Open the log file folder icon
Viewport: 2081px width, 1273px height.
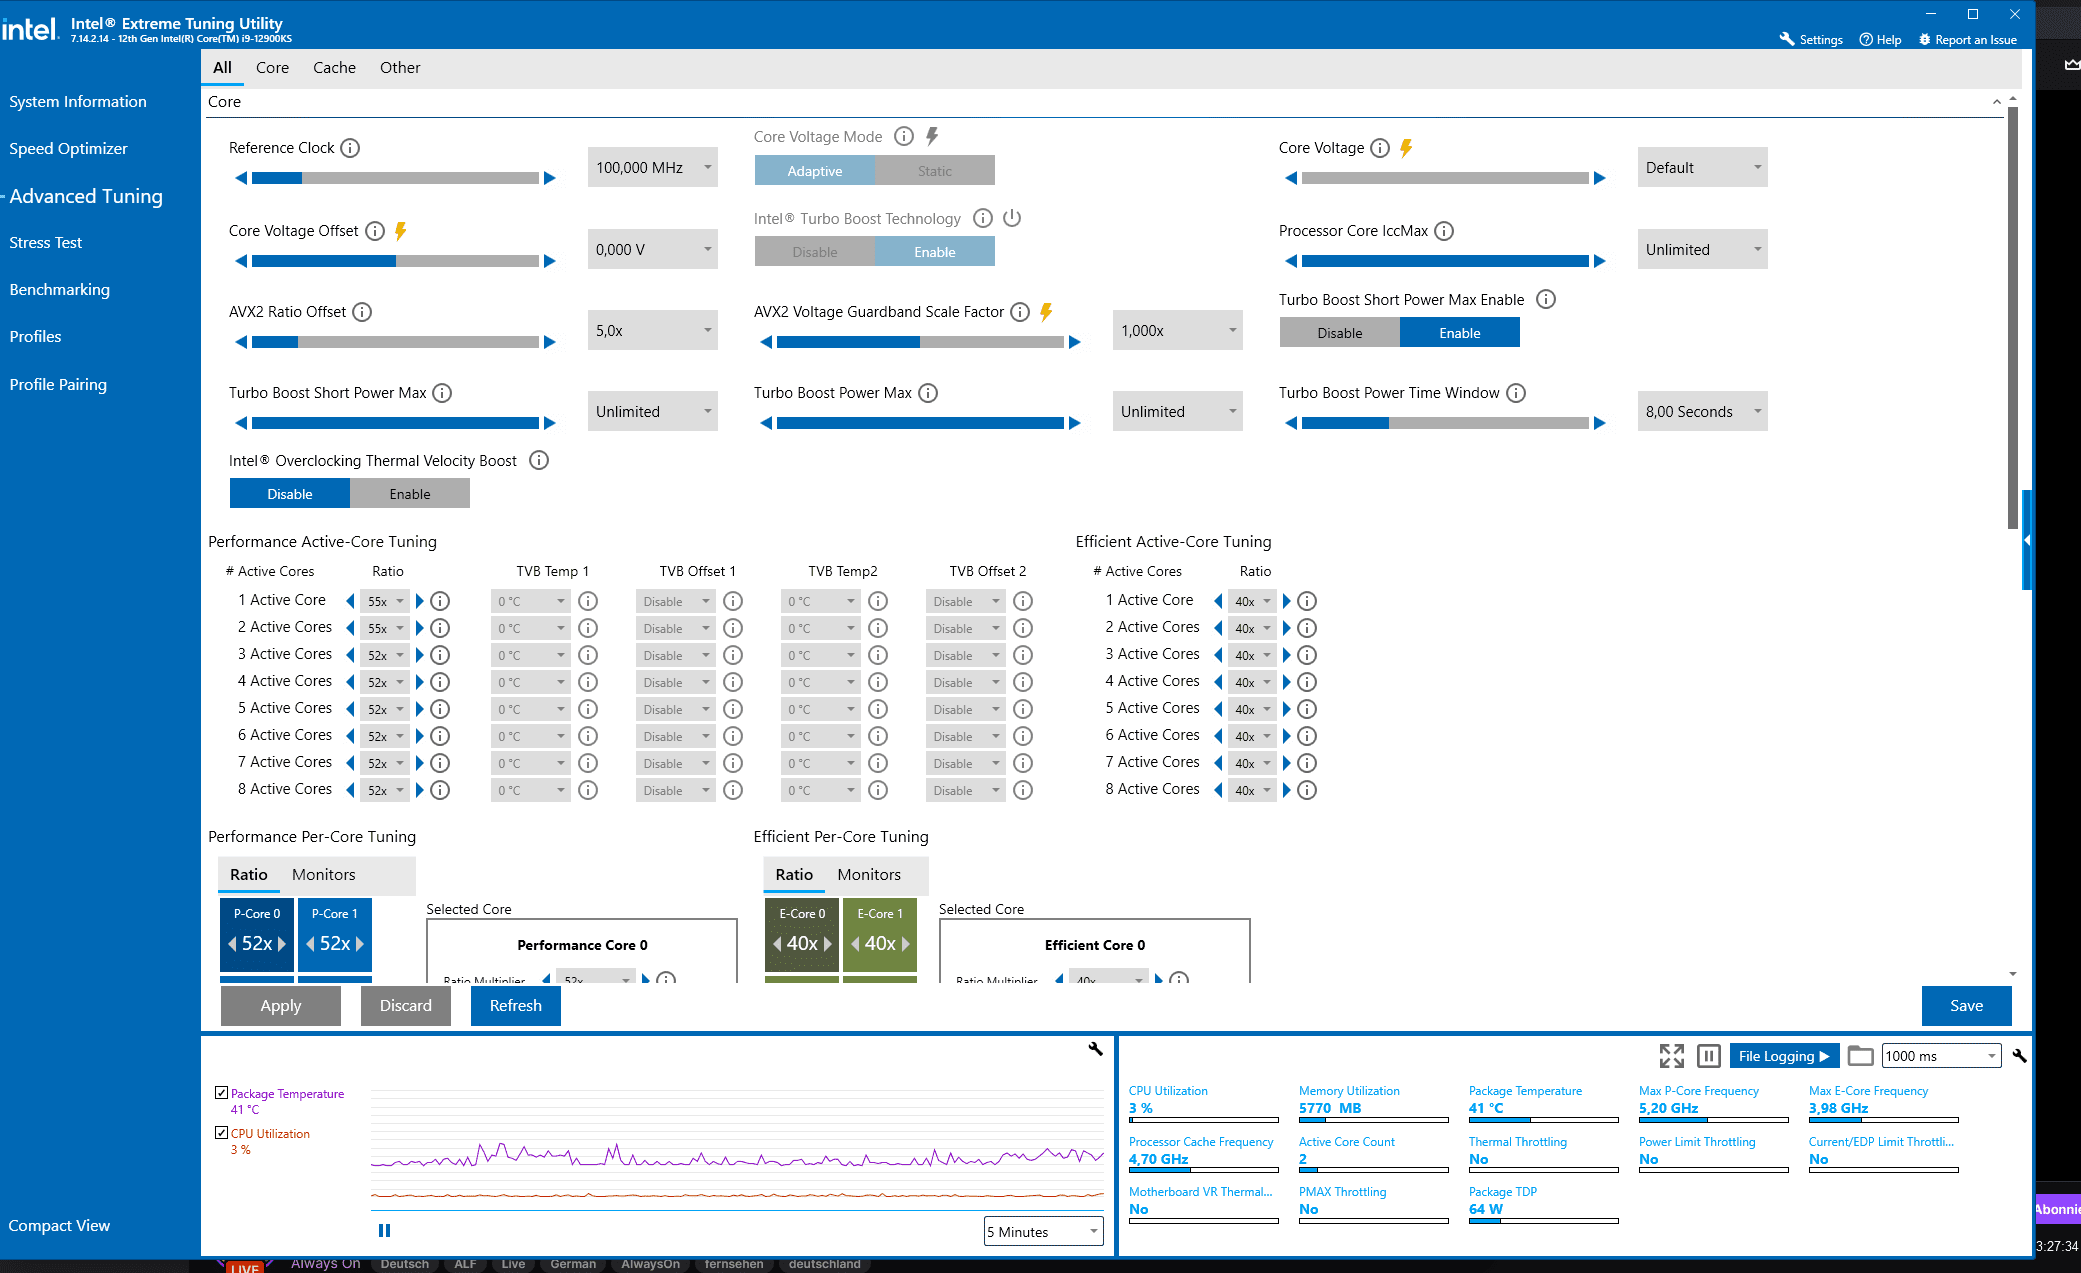(1860, 1056)
